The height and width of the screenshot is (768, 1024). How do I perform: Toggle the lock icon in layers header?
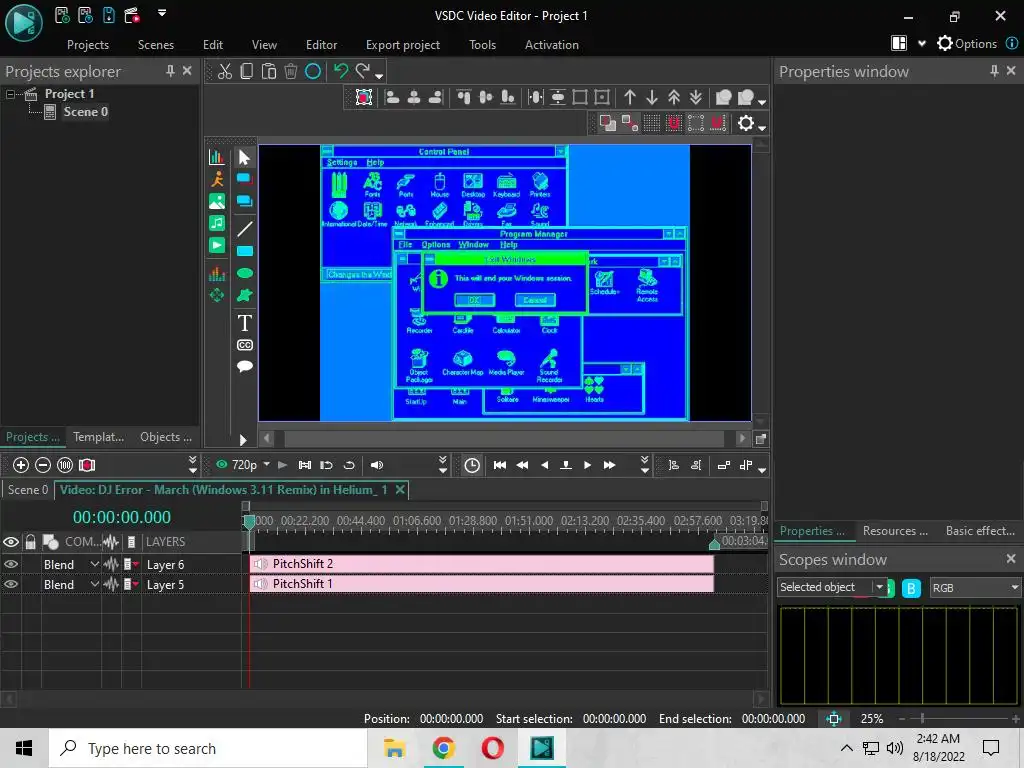[30, 541]
